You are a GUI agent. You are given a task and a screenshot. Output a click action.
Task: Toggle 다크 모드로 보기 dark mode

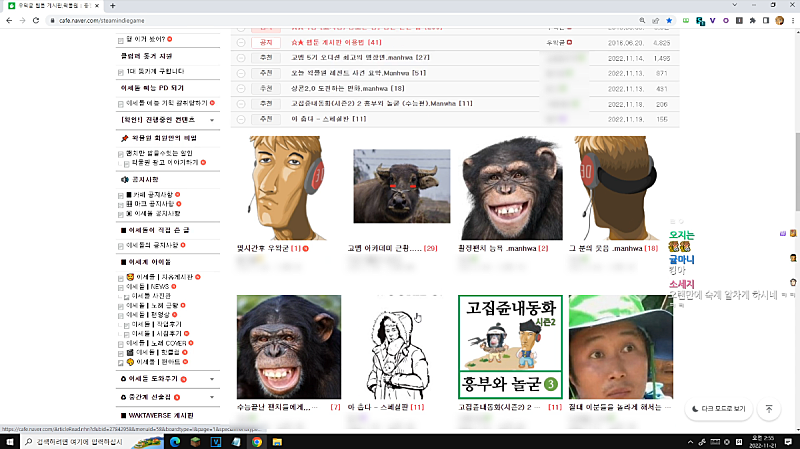pos(717,408)
